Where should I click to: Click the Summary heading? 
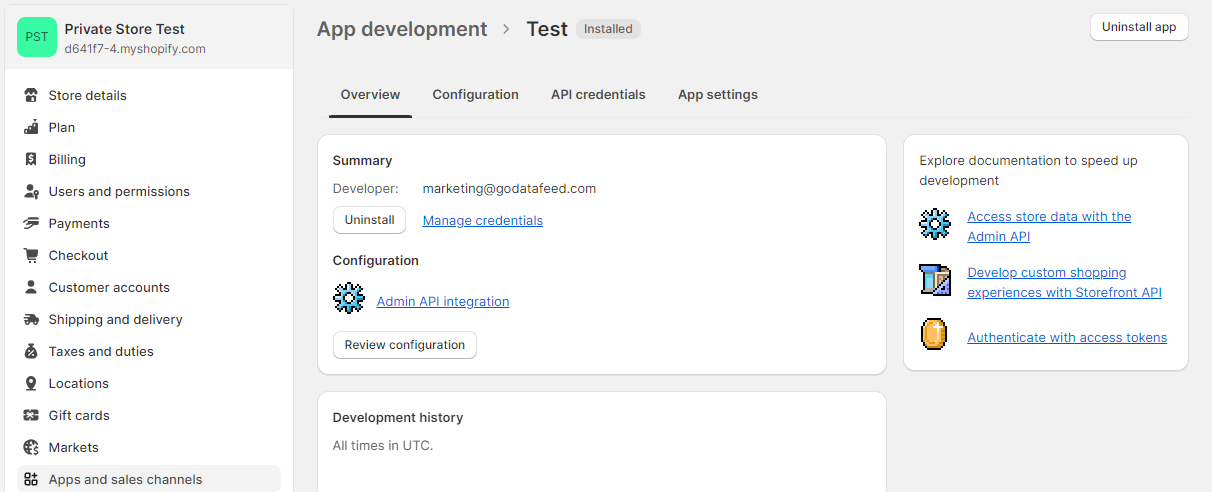(362, 160)
